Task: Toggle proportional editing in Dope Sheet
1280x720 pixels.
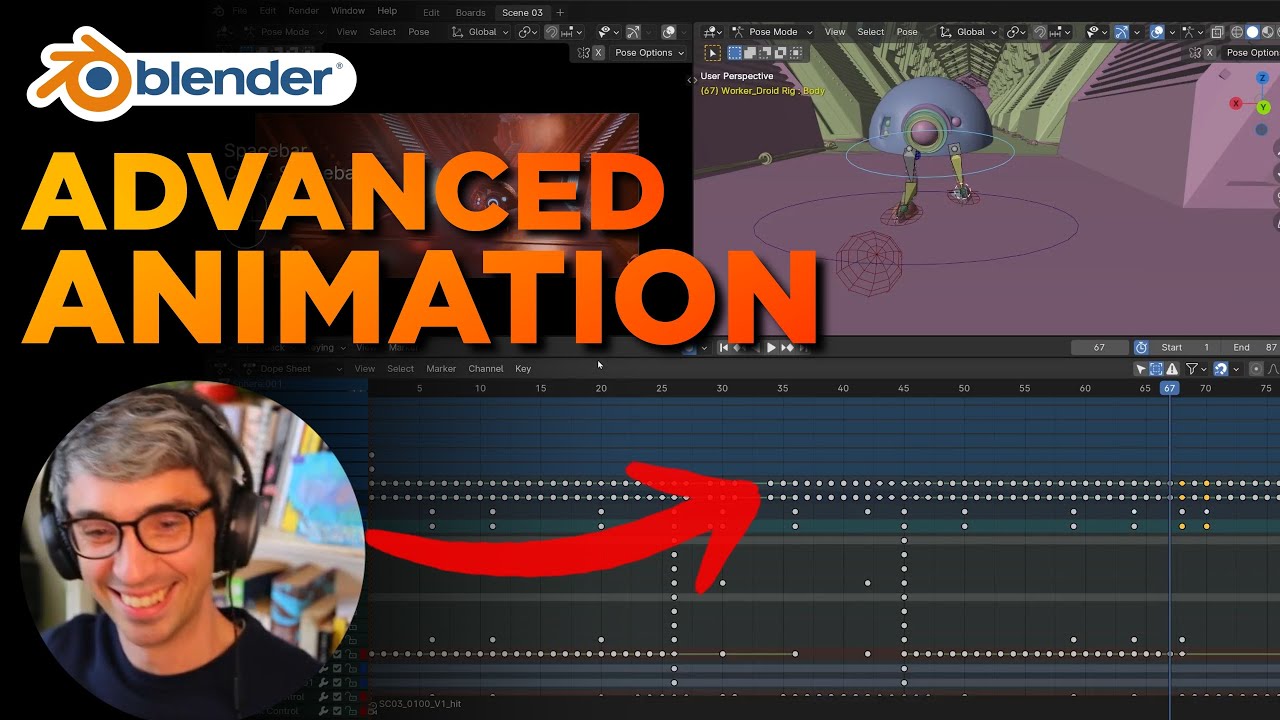Action: coord(1257,369)
